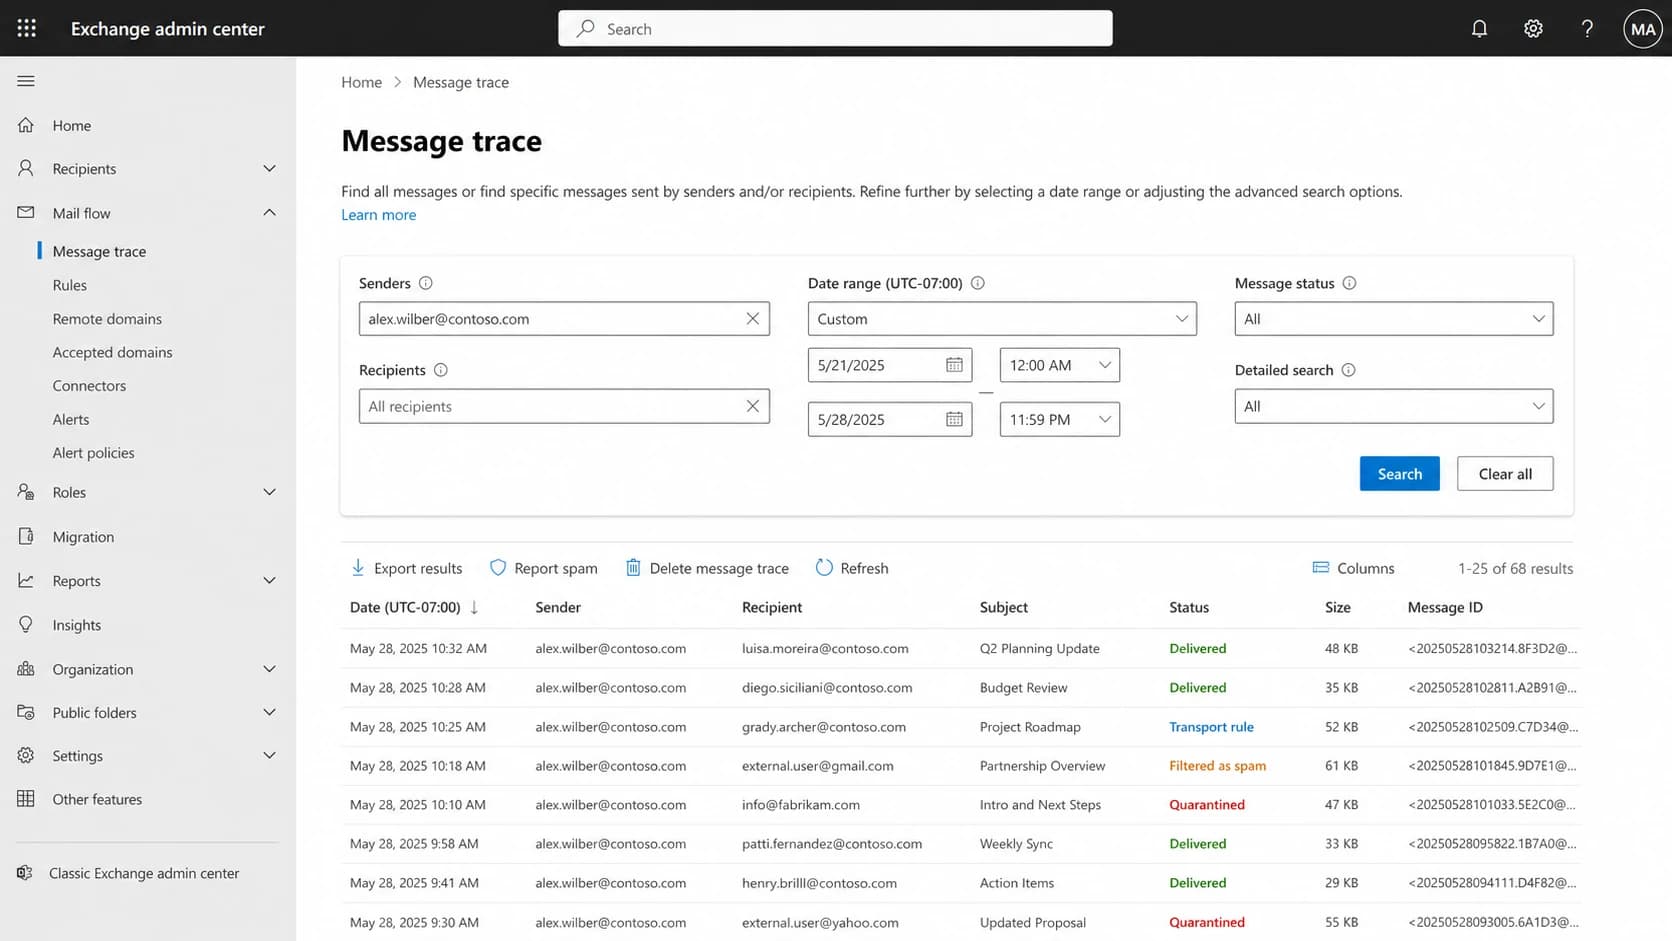Viewport: 1672px width, 941px height.
Task: Open the Detailed search dropdown
Action: pos(1394,406)
